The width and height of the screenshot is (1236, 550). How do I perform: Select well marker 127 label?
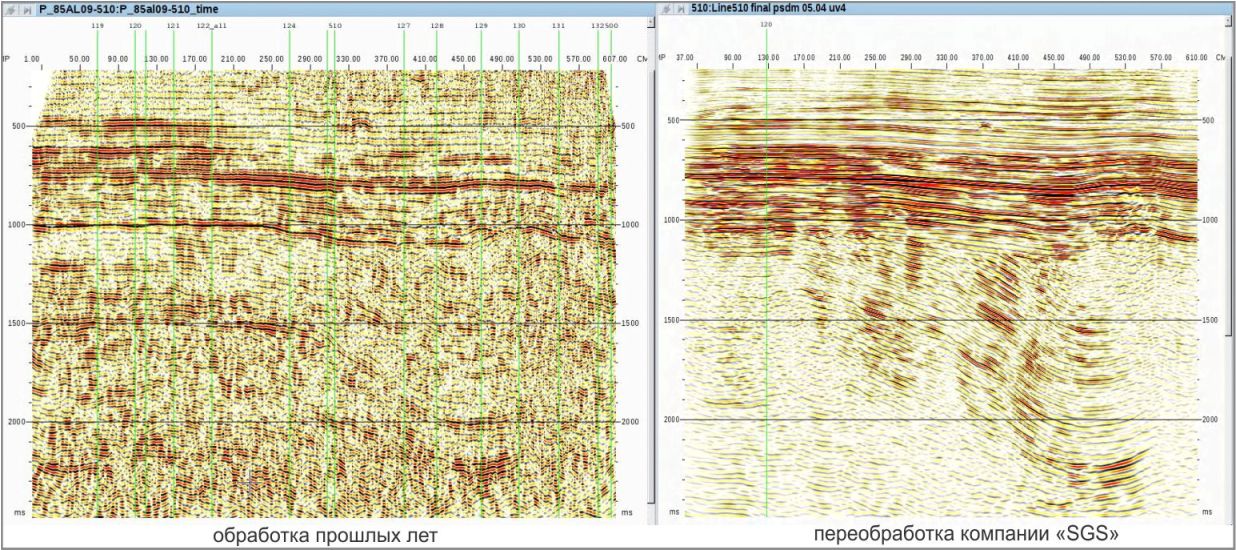[x=403, y=24]
